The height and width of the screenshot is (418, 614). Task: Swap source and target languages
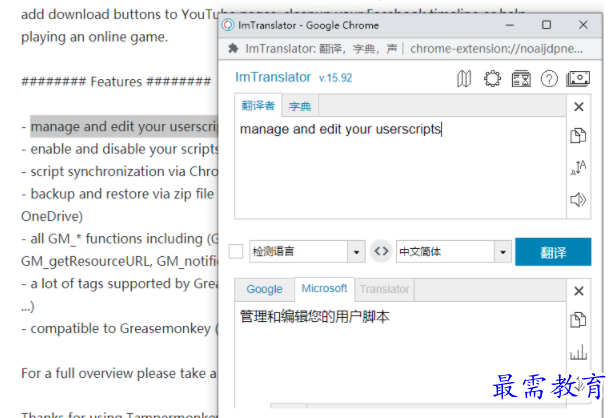(x=381, y=251)
